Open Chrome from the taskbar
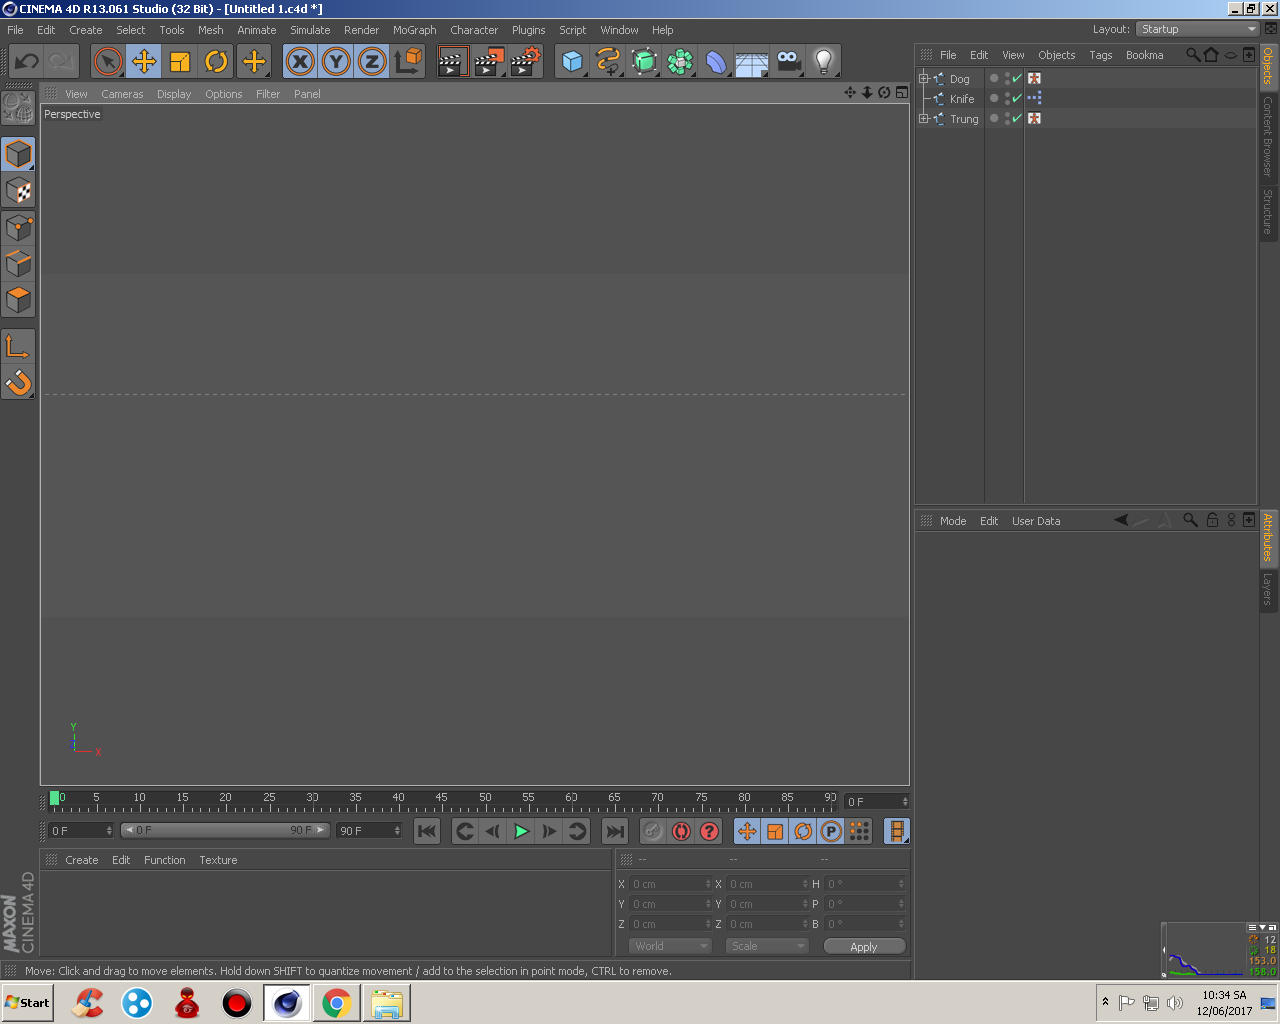The image size is (1280, 1024). [x=336, y=1002]
